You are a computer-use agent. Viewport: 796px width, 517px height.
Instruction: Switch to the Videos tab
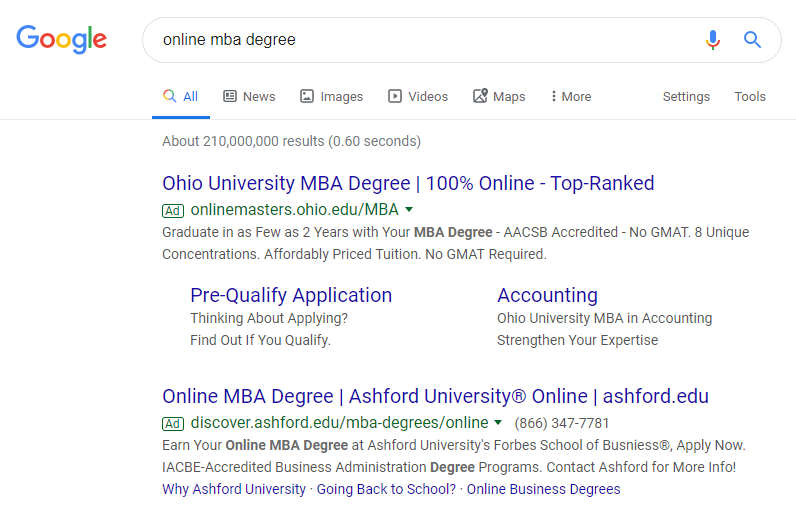coord(418,96)
